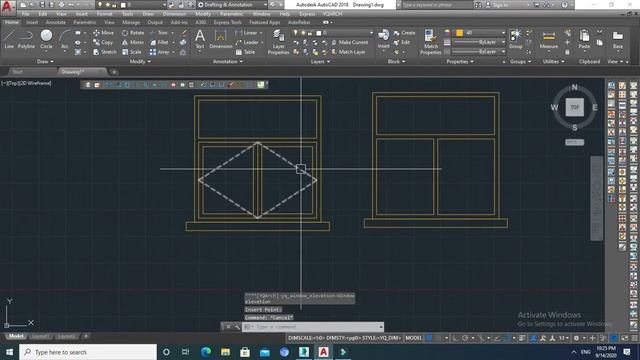This screenshot has width=640, height=360.
Task: Switch to the Start file tab
Action: click(17, 72)
